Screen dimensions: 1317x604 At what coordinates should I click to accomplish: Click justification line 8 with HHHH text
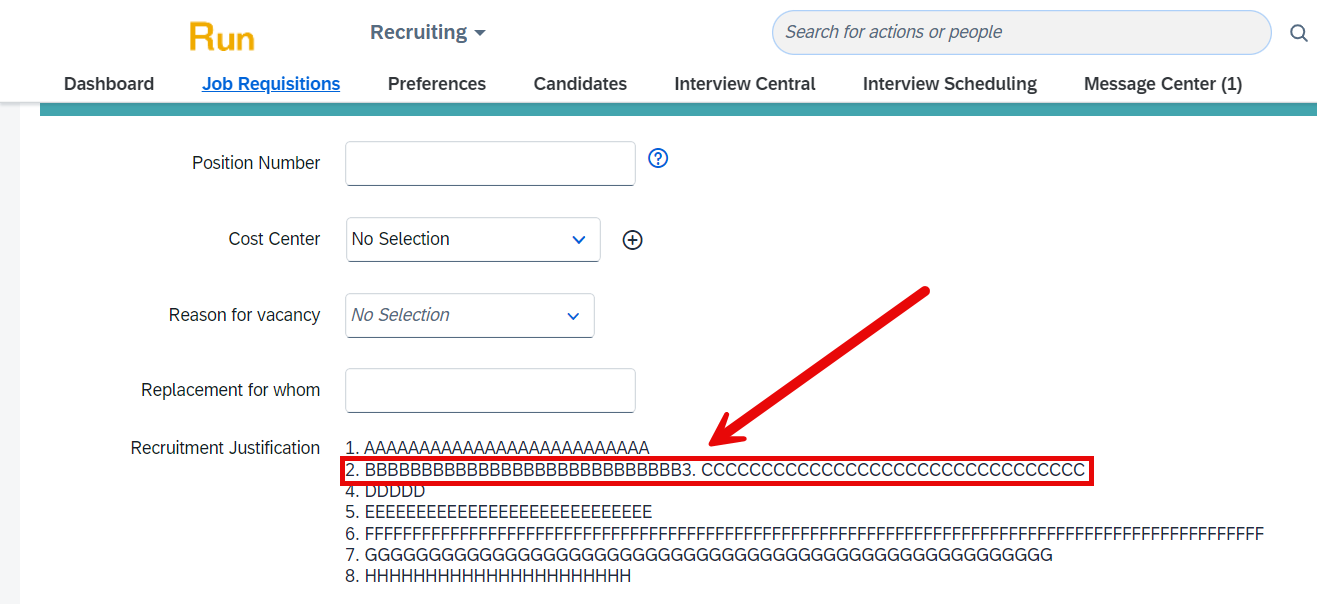(488, 577)
